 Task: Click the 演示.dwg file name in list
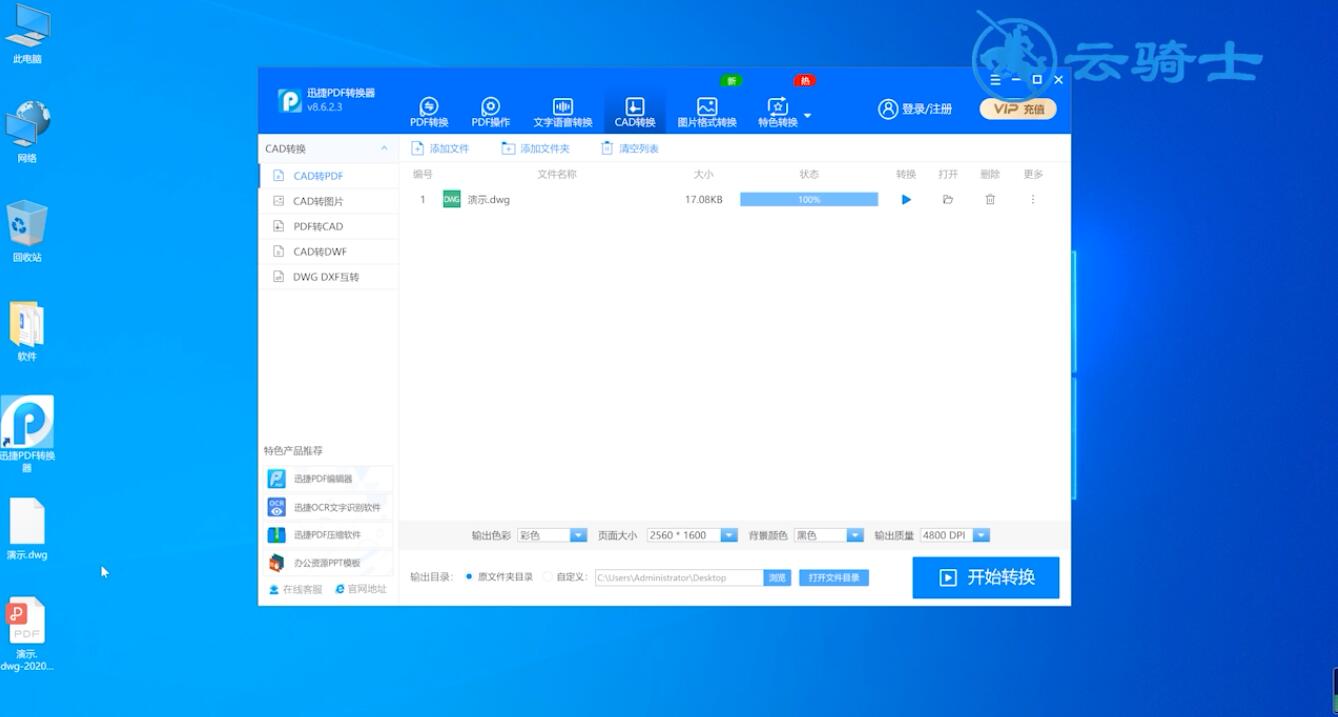point(489,200)
